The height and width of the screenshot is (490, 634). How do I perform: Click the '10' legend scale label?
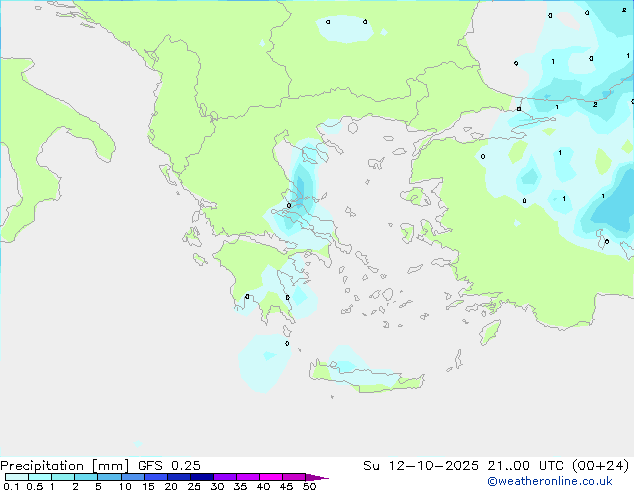click(x=125, y=486)
